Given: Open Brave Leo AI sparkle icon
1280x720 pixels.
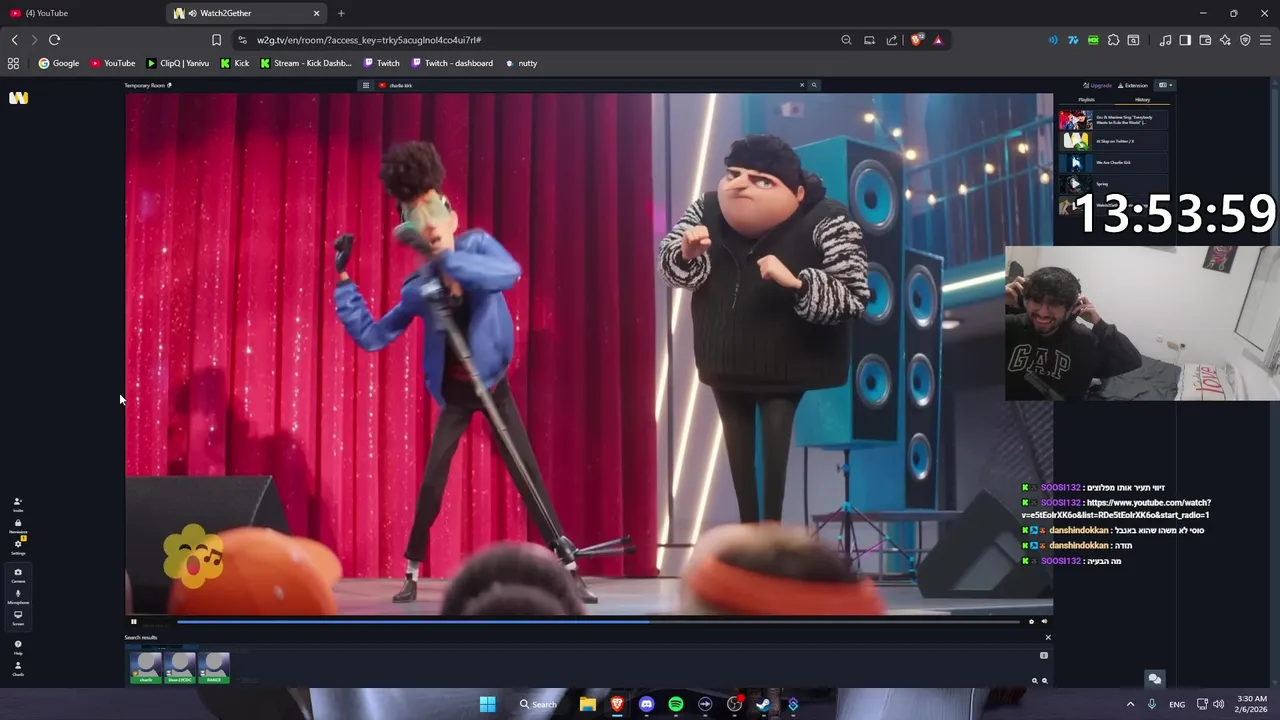Looking at the screenshot, I should coord(1225,40).
